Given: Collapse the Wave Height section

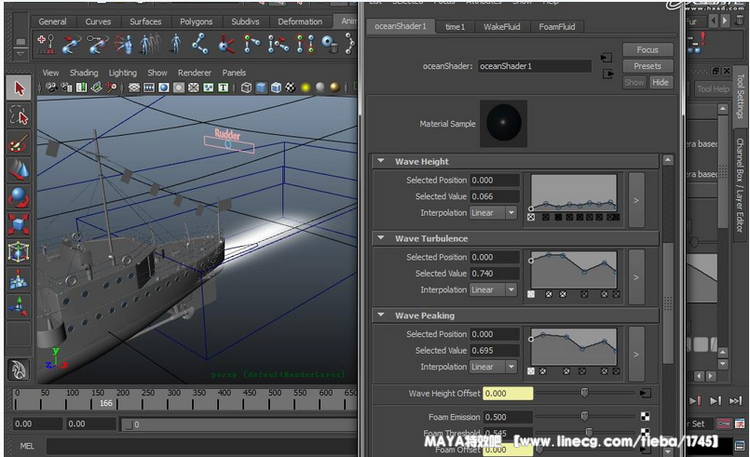Looking at the screenshot, I should click(x=381, y=161).
